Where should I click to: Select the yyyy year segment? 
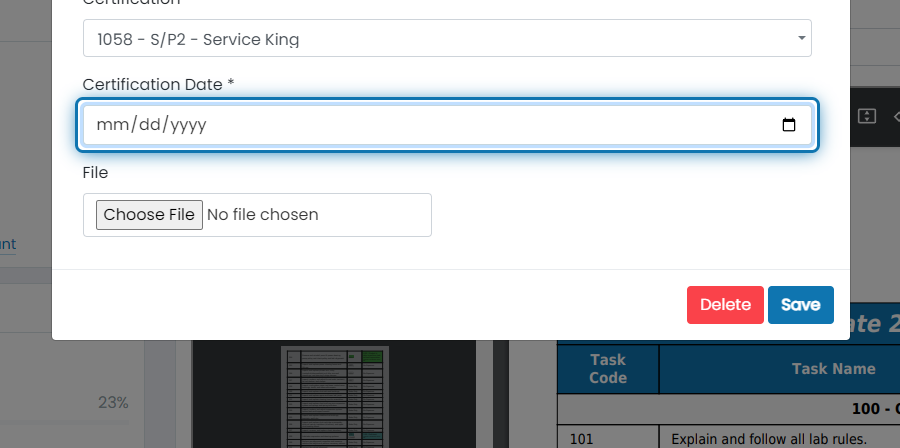(188, 124)
